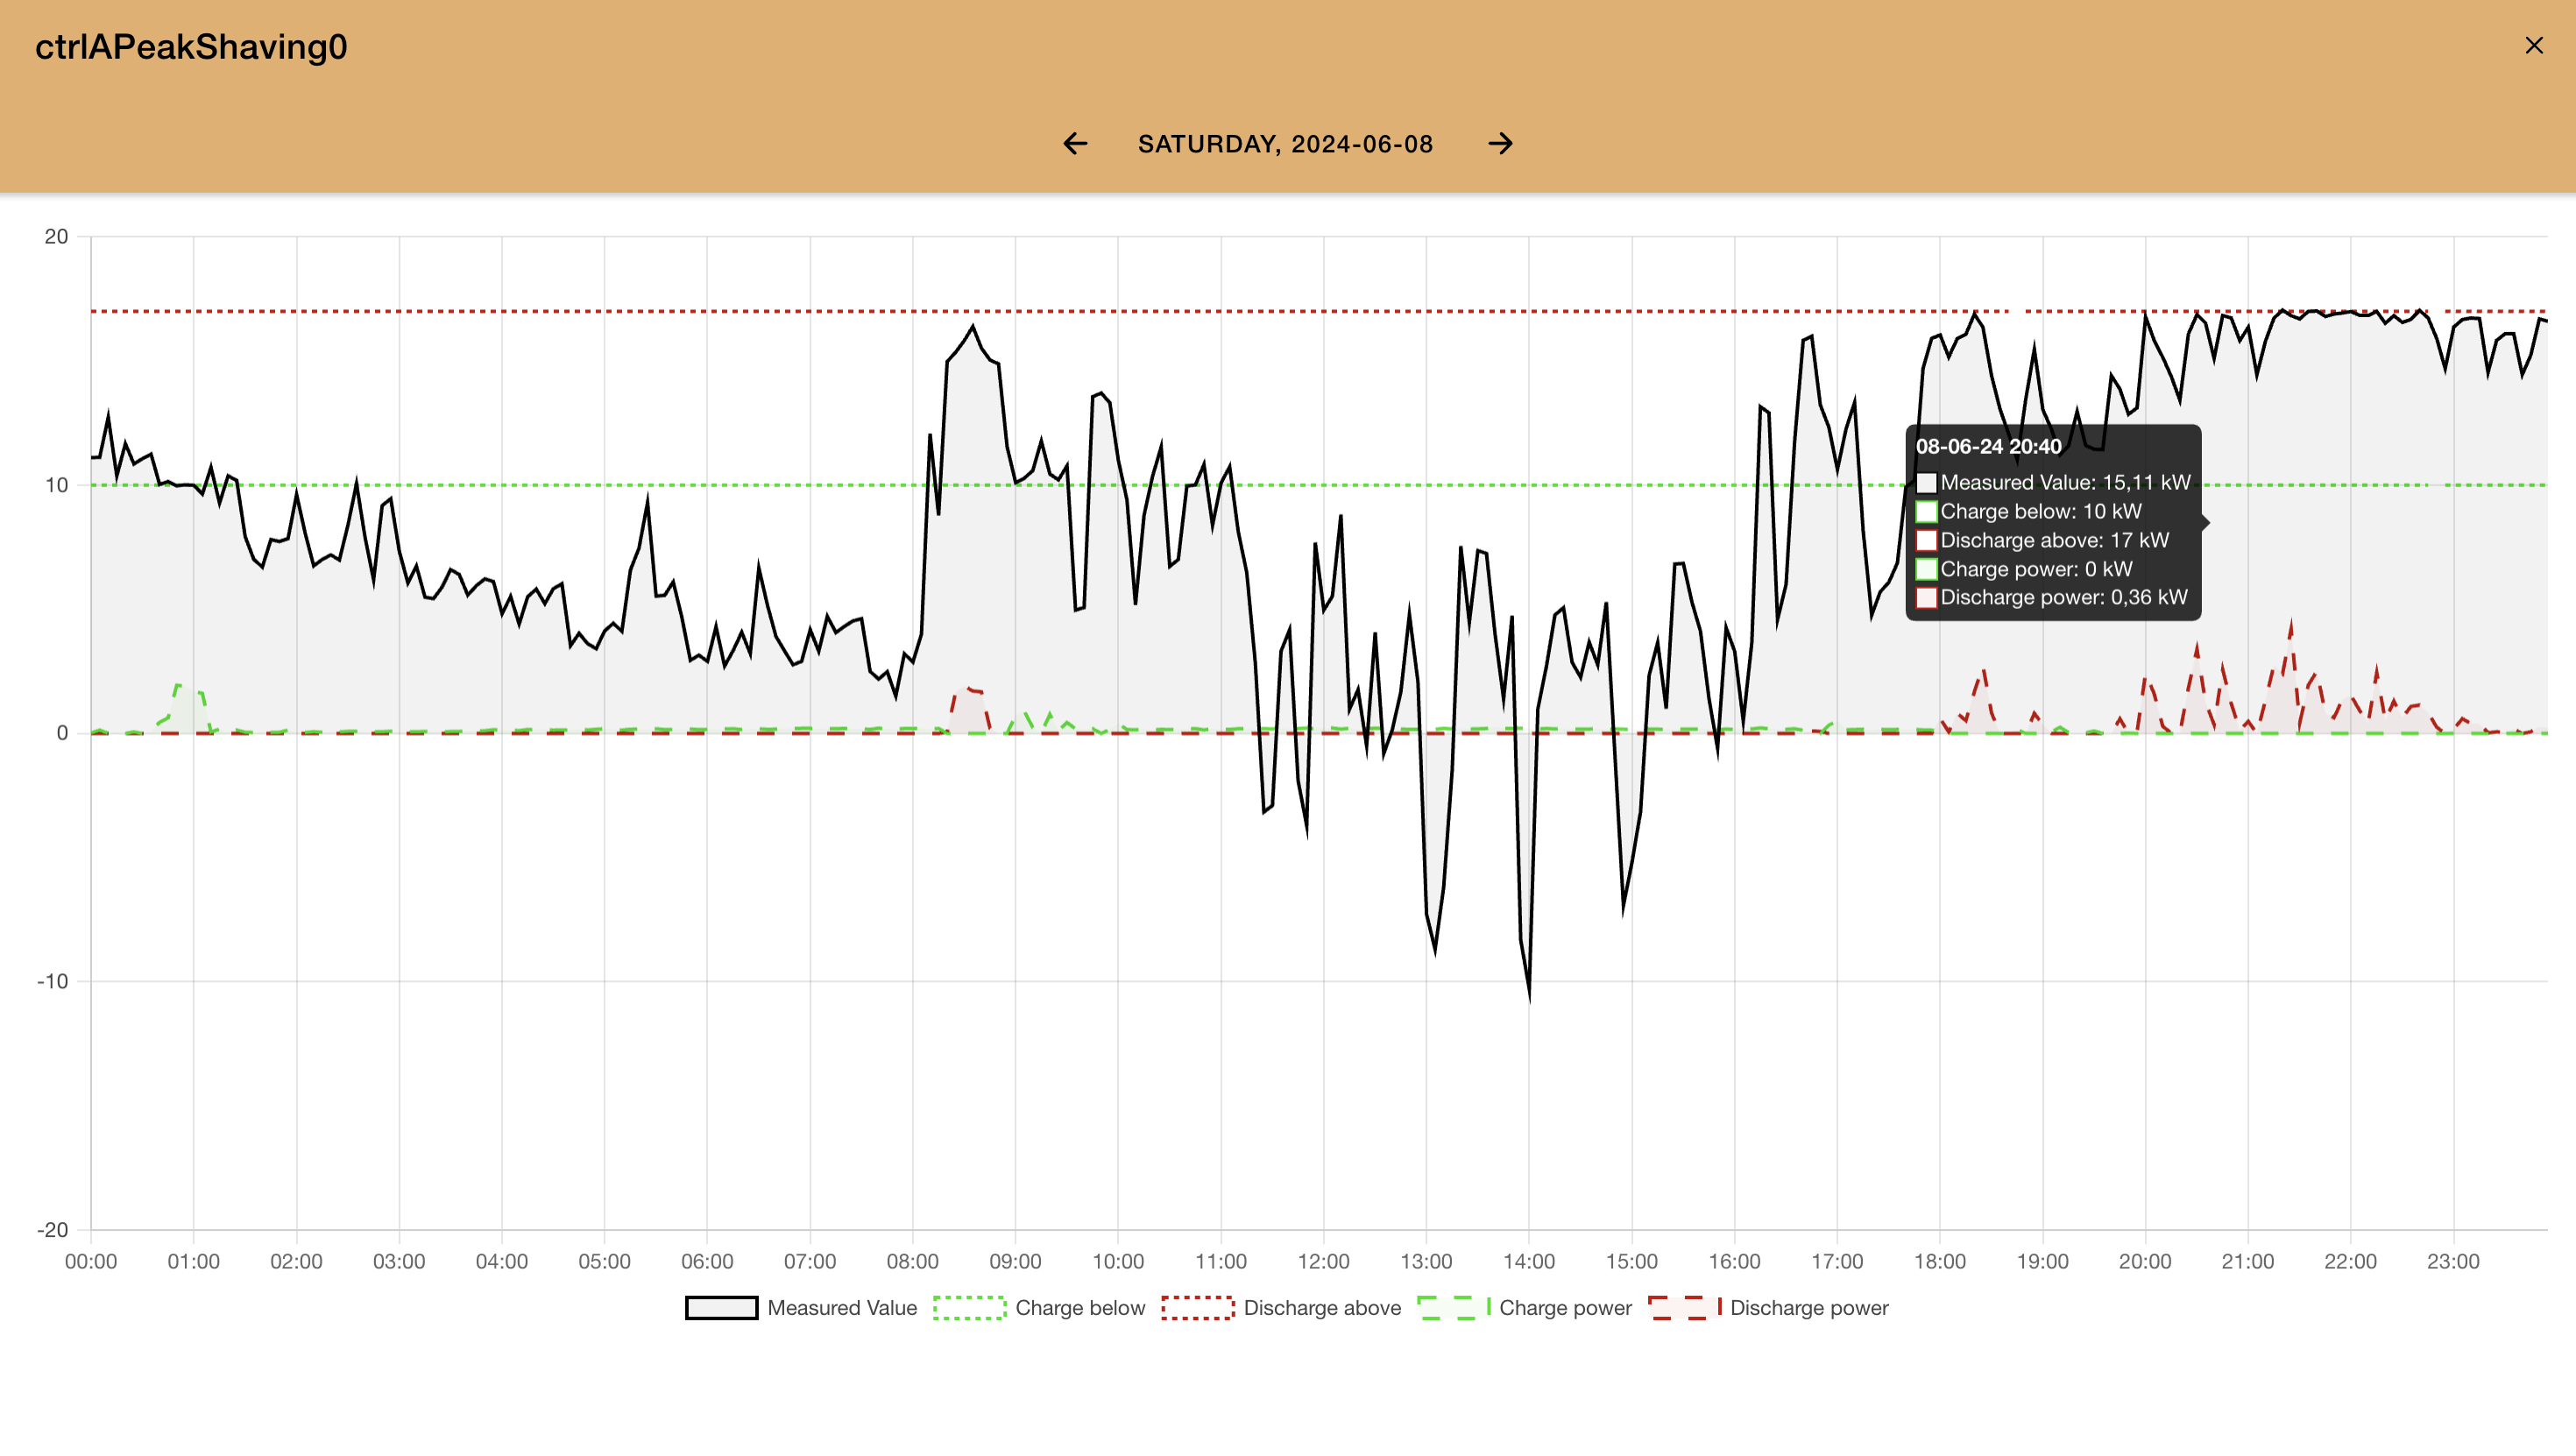The width and height of the screenshot is (2576, 1456).
Task: Click the 20:00 label on time axis
Action: point(2144,1262)
